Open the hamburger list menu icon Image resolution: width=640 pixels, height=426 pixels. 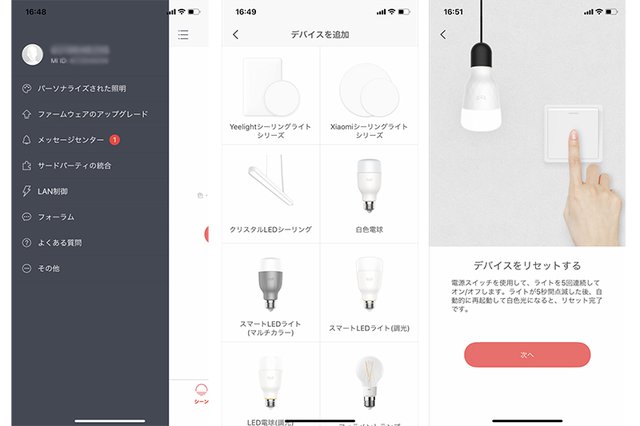[183, 35]
